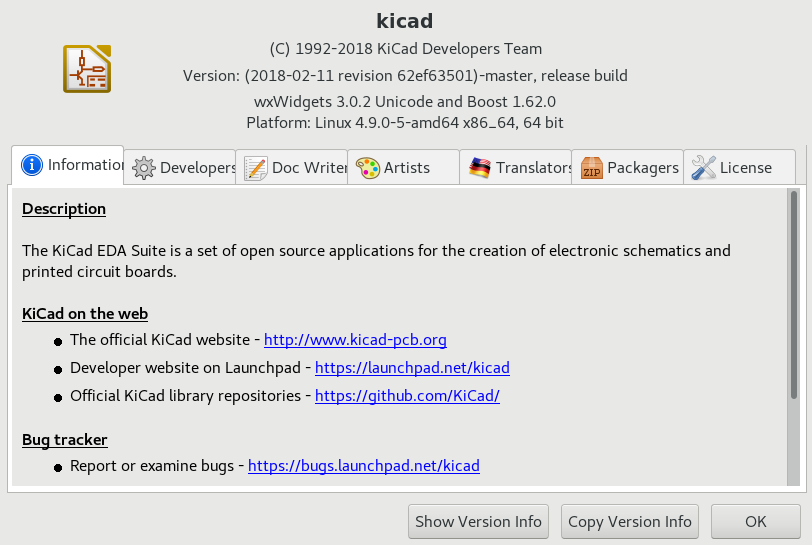Click the gear icon on Developers tab

click(144, 168)
